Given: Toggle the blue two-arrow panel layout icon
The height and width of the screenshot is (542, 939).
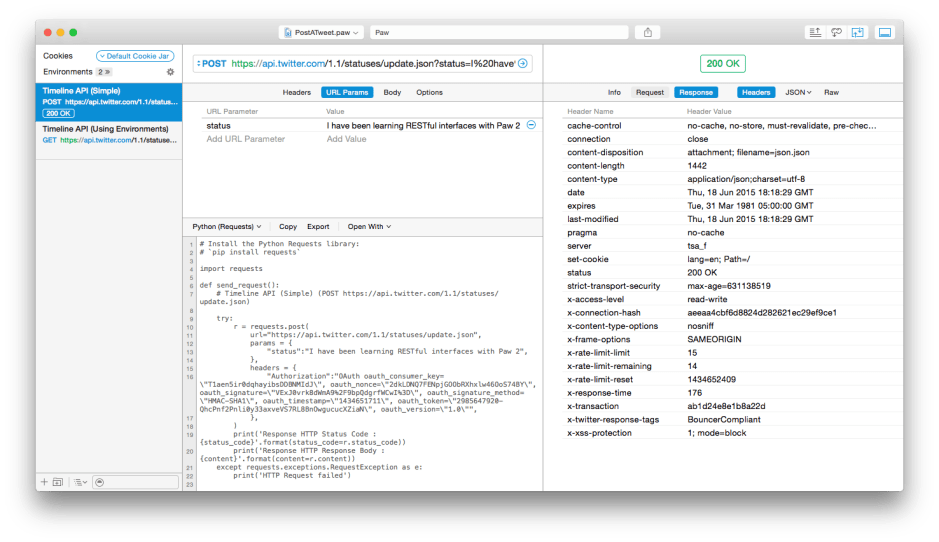Looking at the screenshot, I should click(x=858, y=32).
